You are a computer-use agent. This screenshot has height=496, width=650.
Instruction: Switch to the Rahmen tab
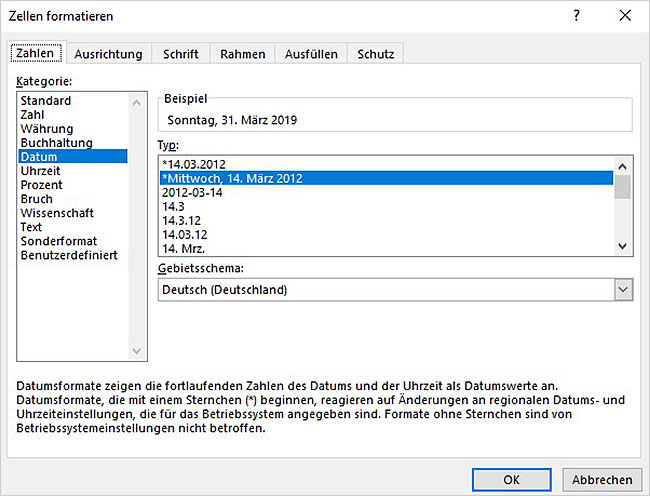(243, 54)
